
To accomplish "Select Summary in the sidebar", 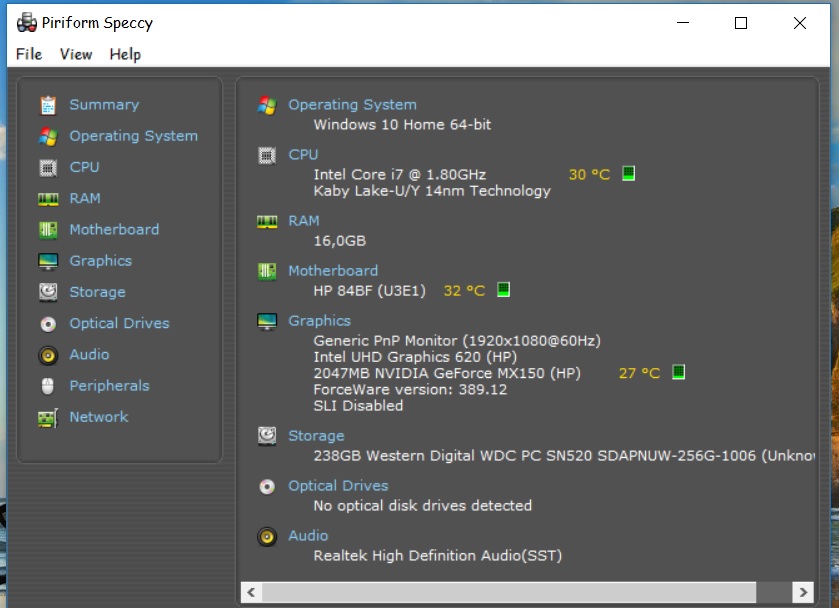I will [x=104, y=104].
